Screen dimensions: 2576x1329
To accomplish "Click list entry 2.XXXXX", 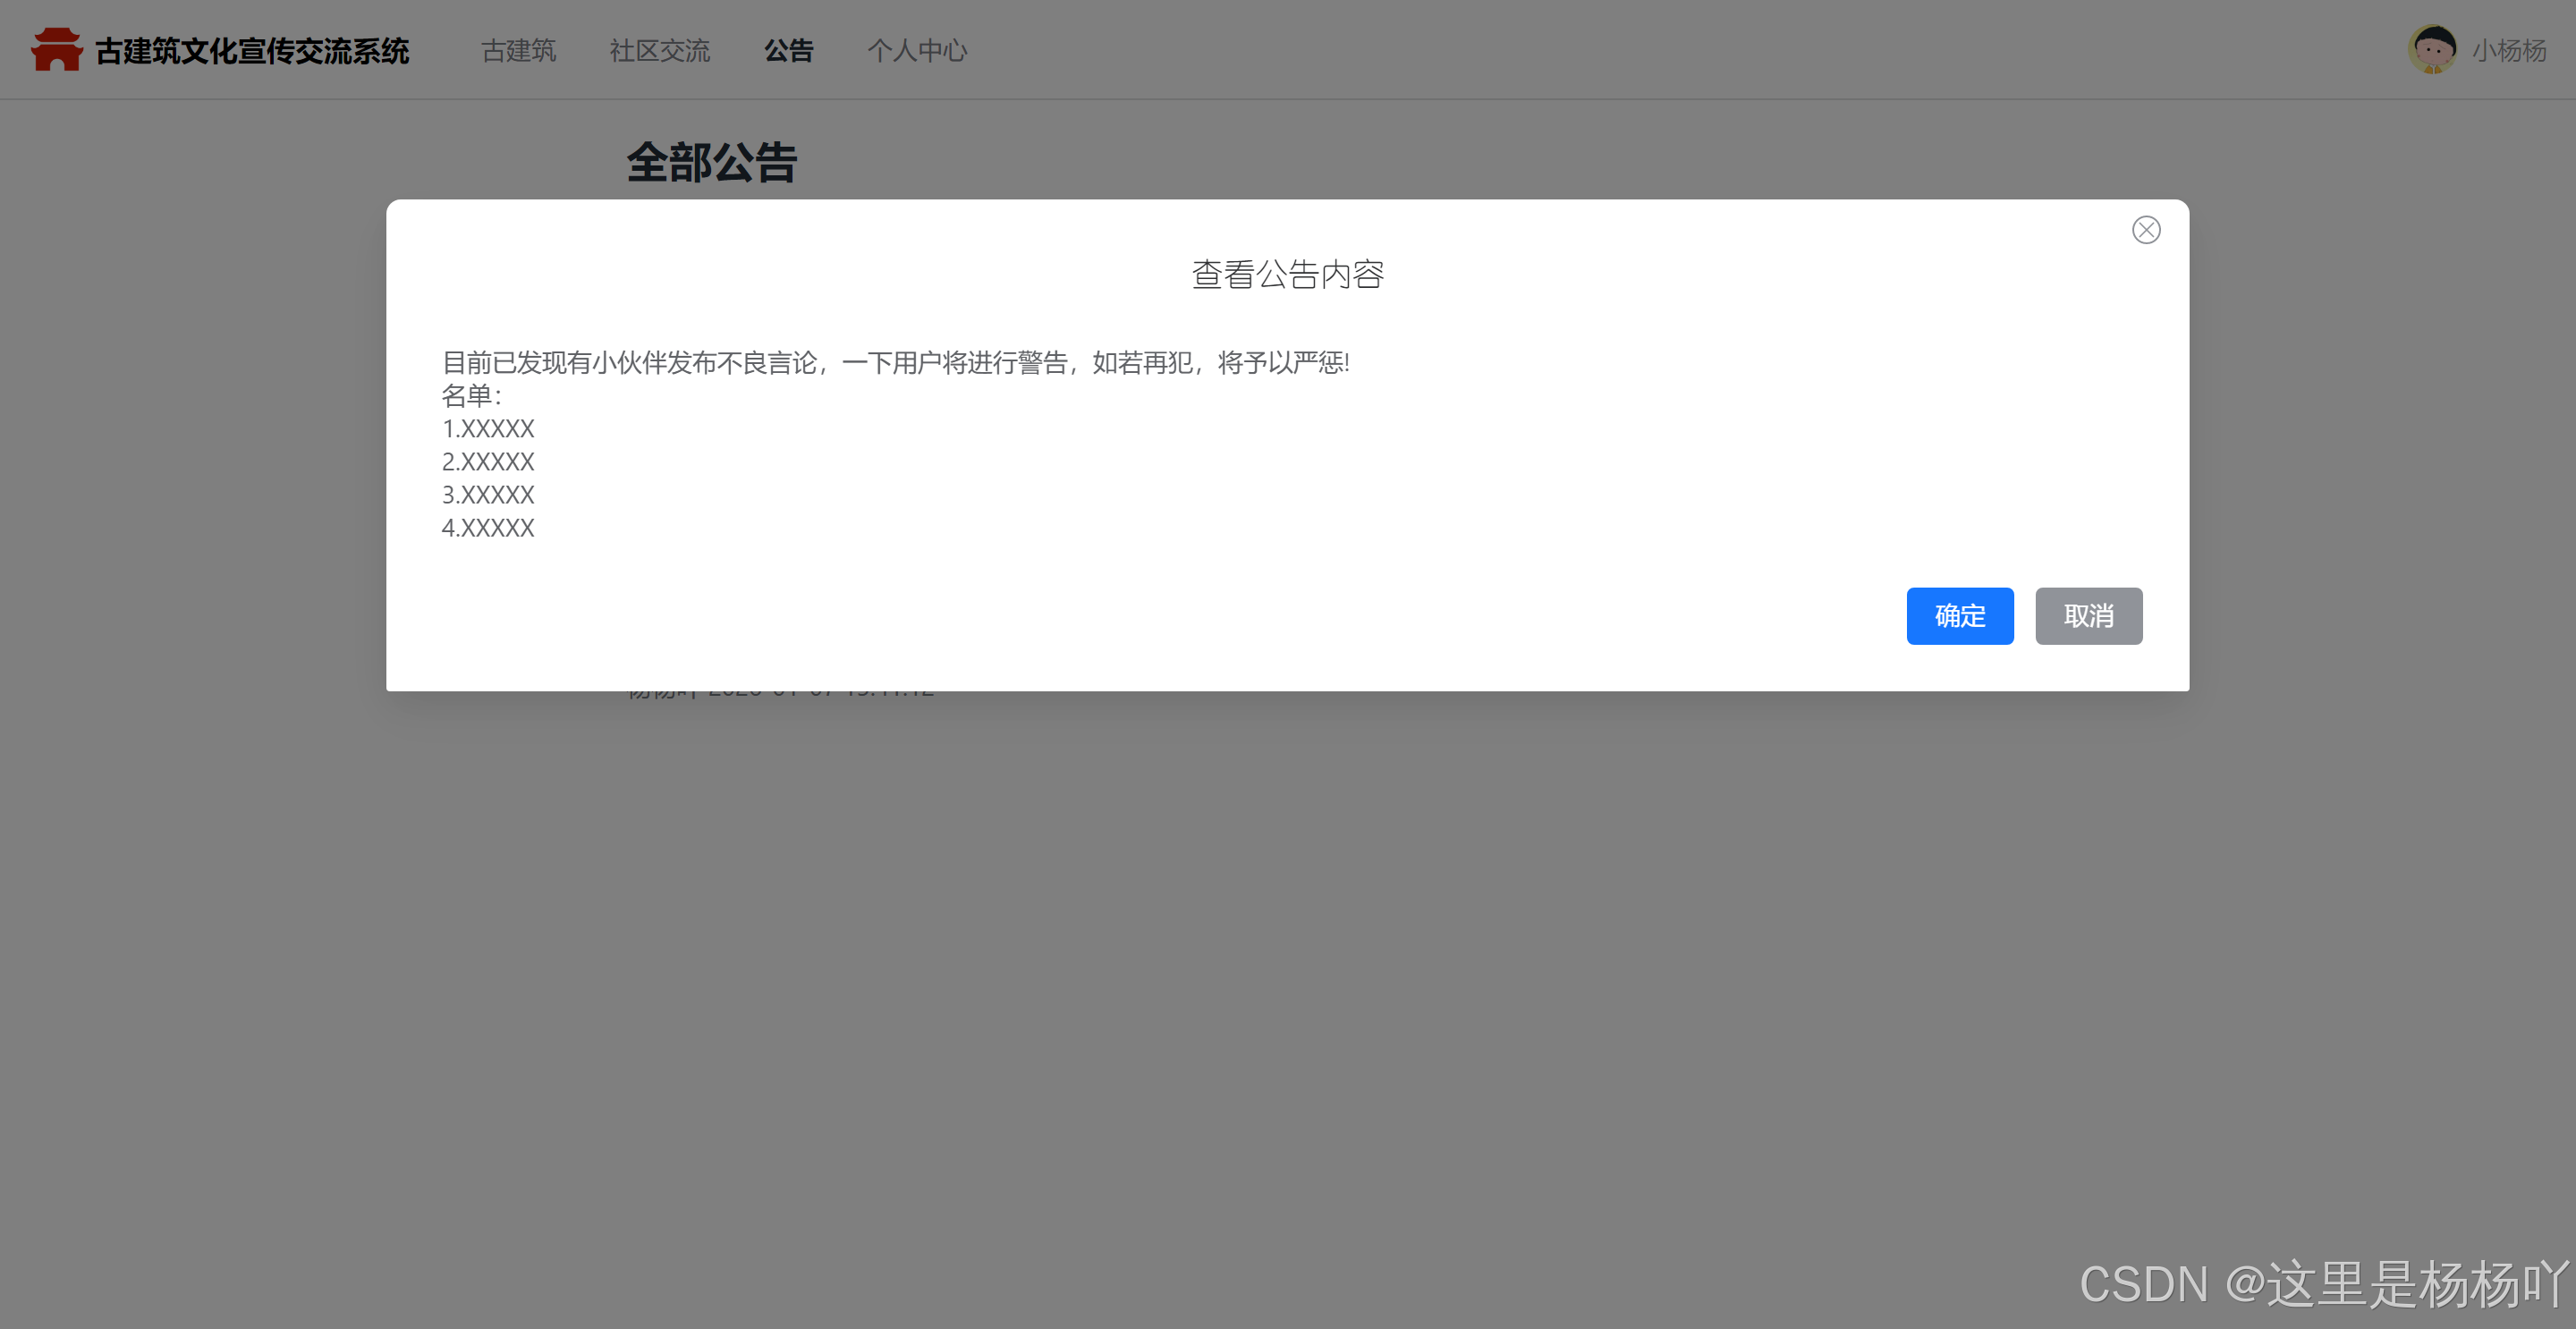I will pos(488,462).
